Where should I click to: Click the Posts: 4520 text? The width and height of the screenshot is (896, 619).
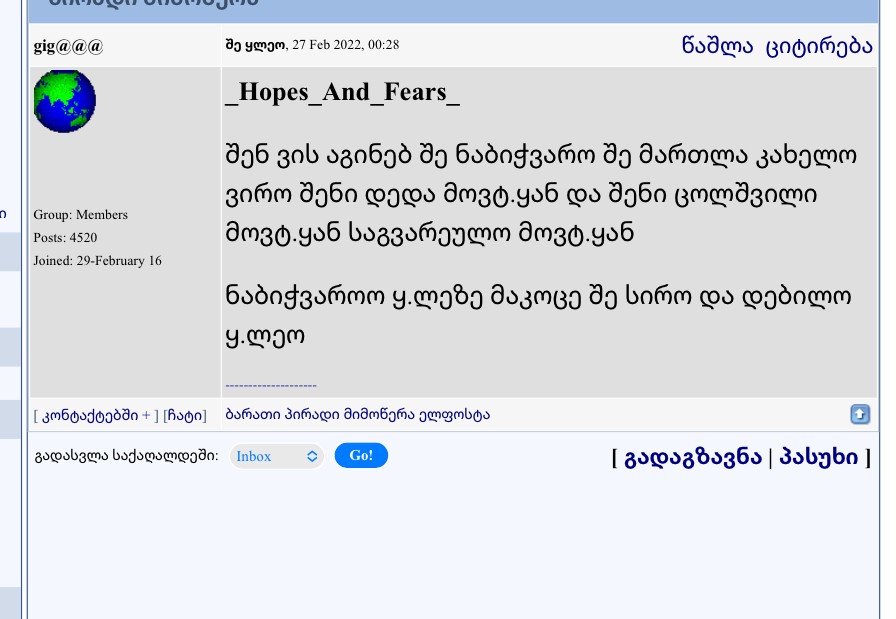(65, 238)
